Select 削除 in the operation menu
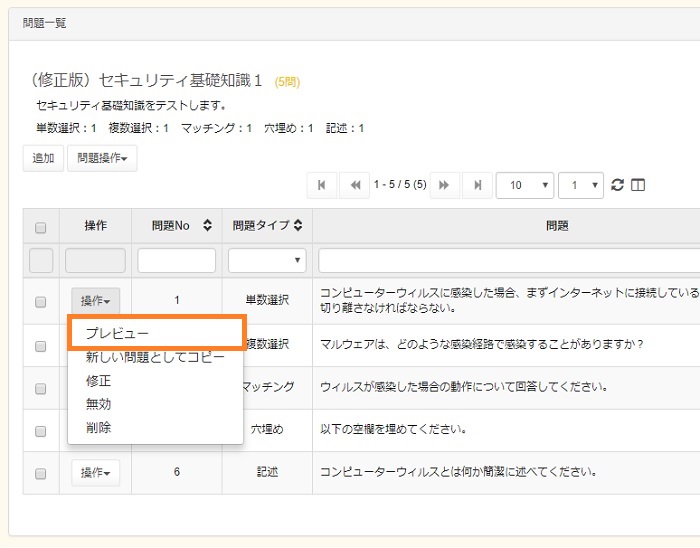 coord(99,427)
